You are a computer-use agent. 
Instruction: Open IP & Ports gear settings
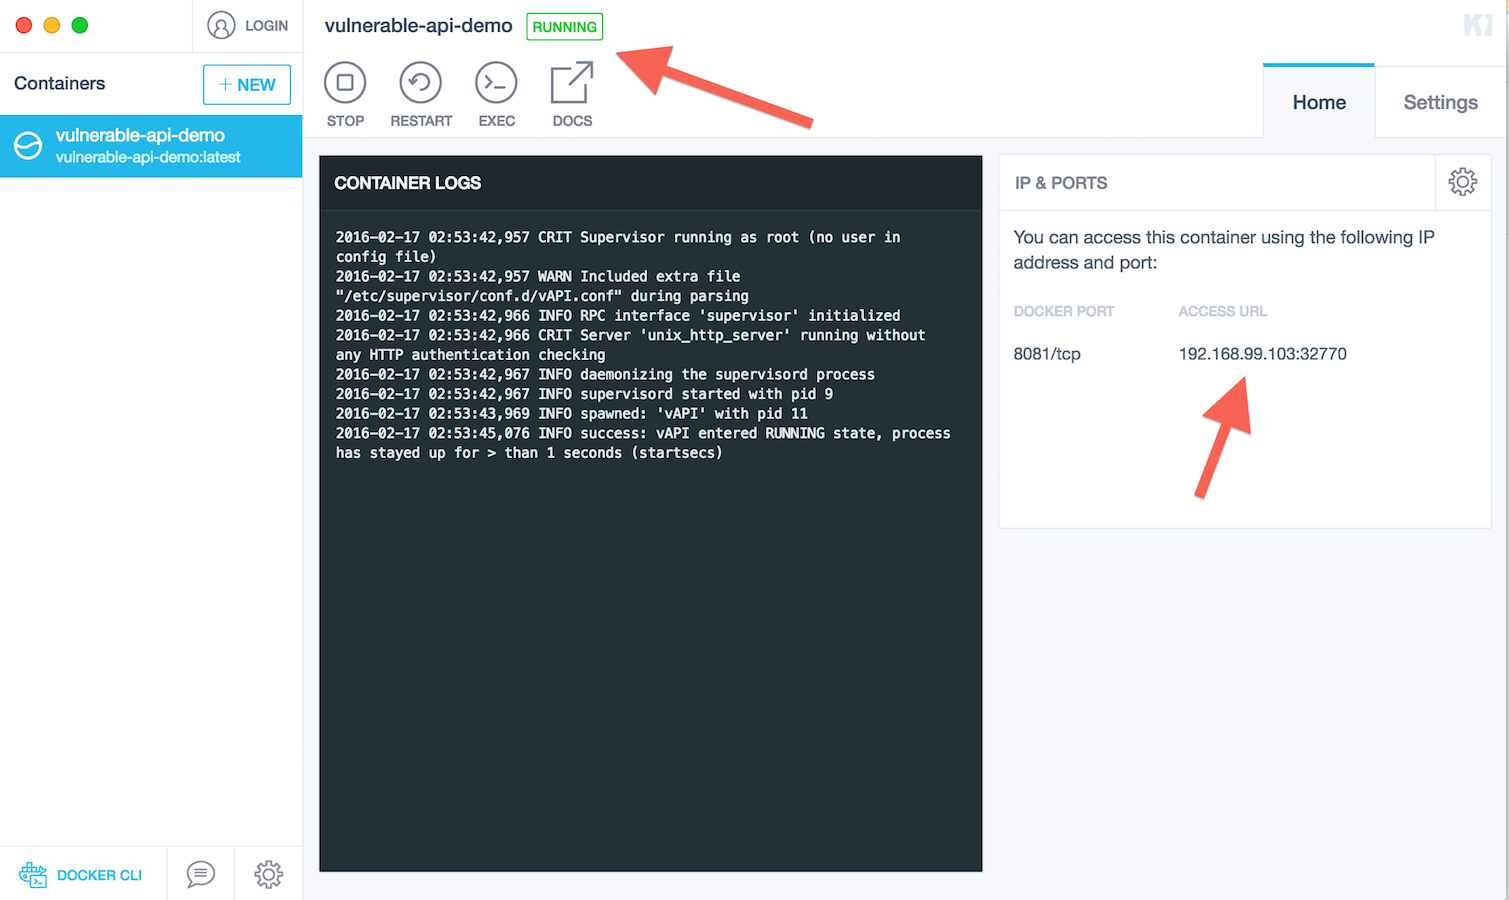(x=1462, y=182)
